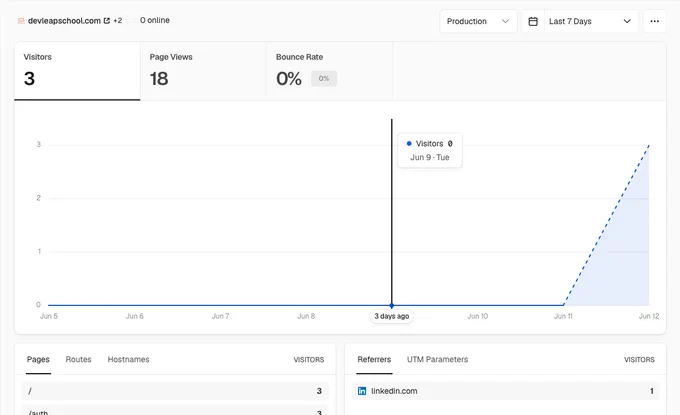
Task: Click the Jun 8 x-axis label
Action: (306, 316)
